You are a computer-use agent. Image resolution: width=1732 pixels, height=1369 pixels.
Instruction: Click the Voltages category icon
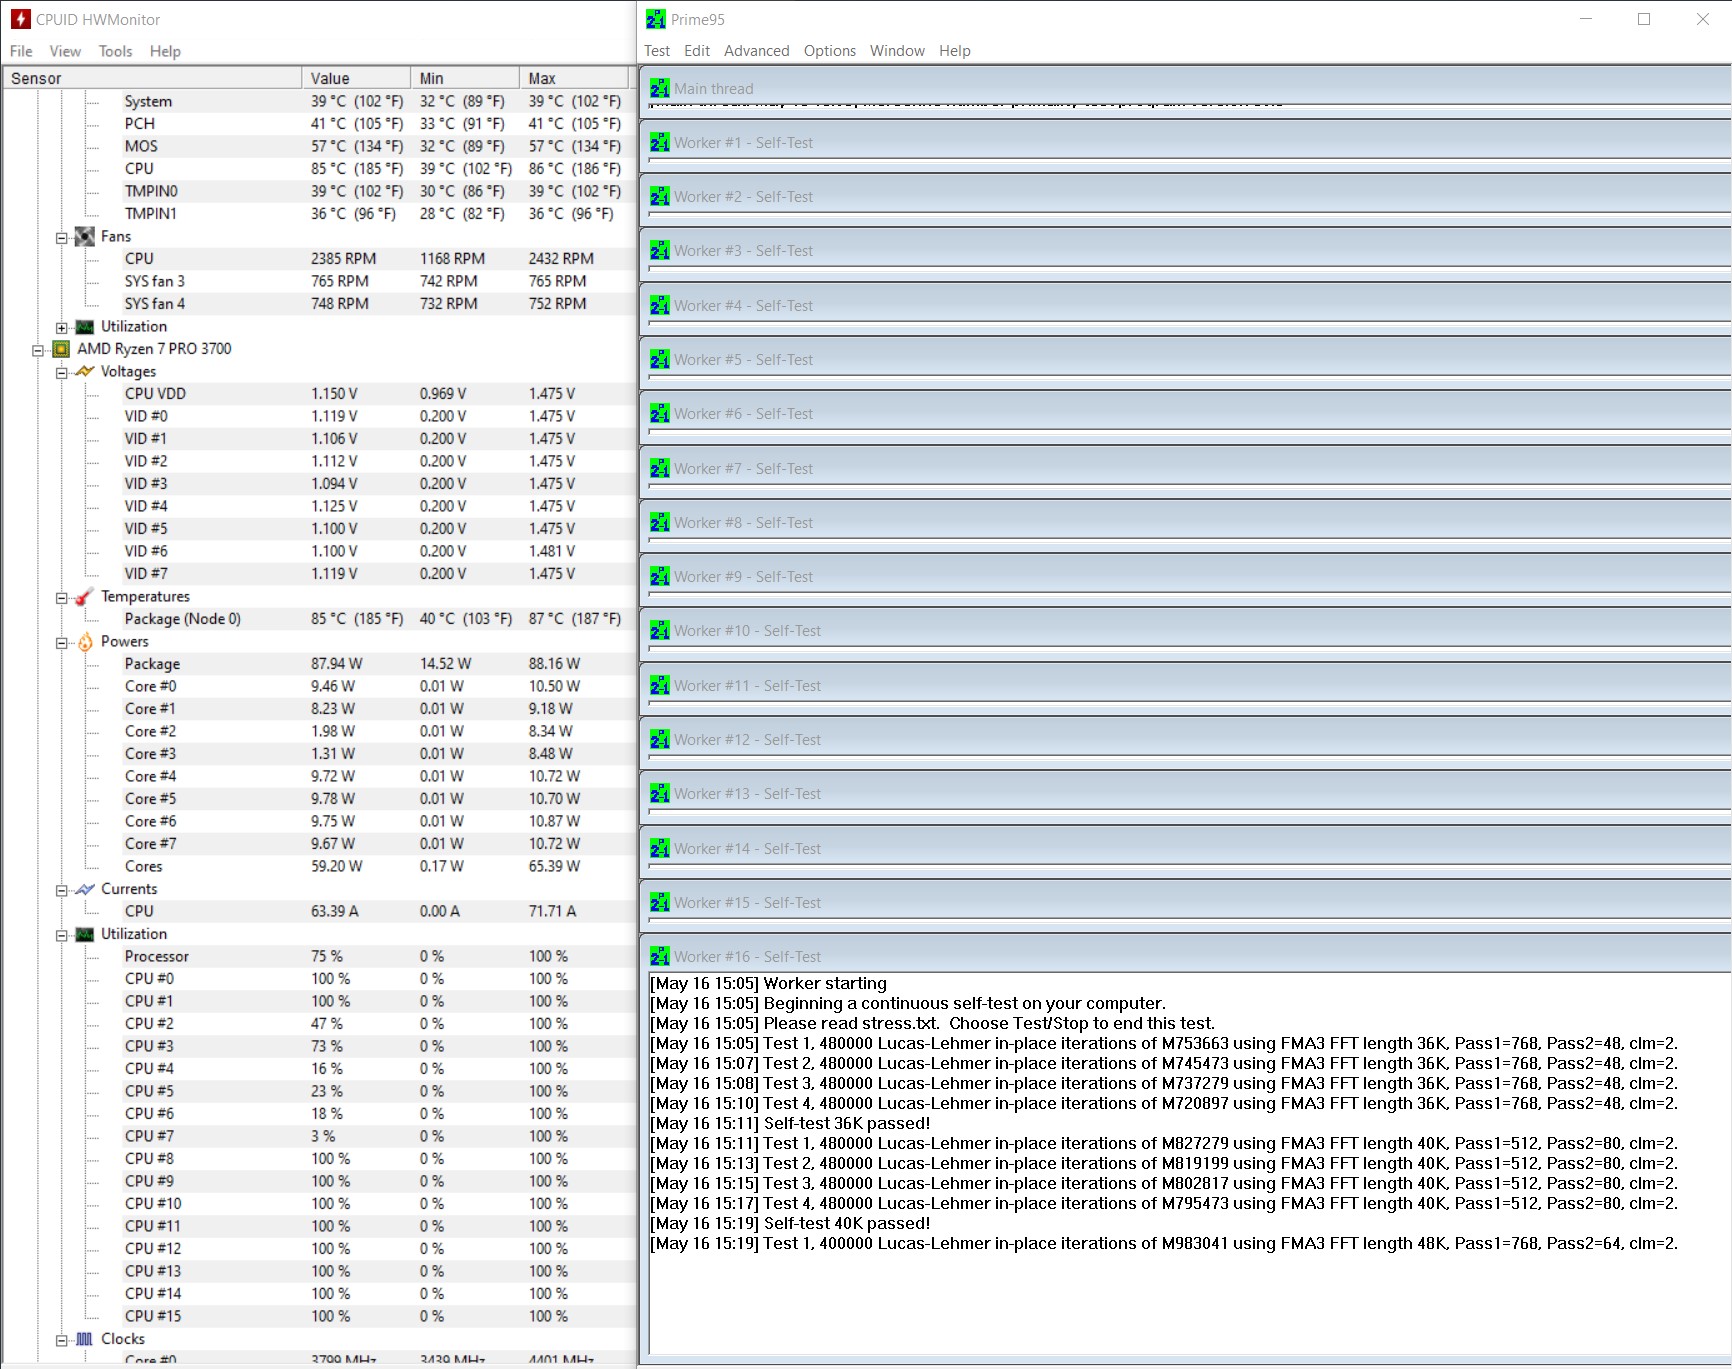85,371
